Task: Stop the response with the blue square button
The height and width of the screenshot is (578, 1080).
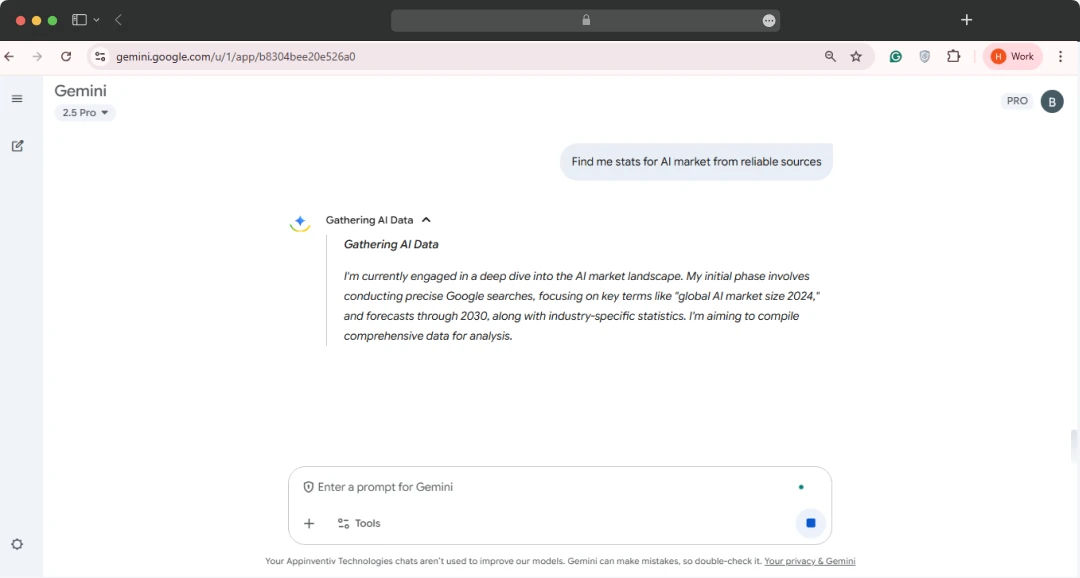Action: [811, 523]
